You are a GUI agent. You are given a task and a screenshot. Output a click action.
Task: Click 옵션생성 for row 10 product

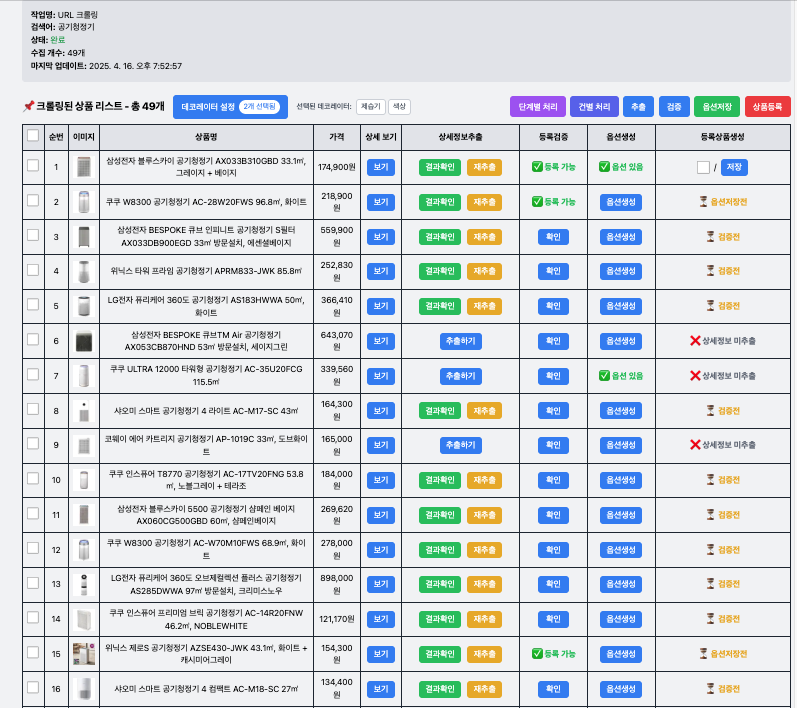[x=618, y=480]
